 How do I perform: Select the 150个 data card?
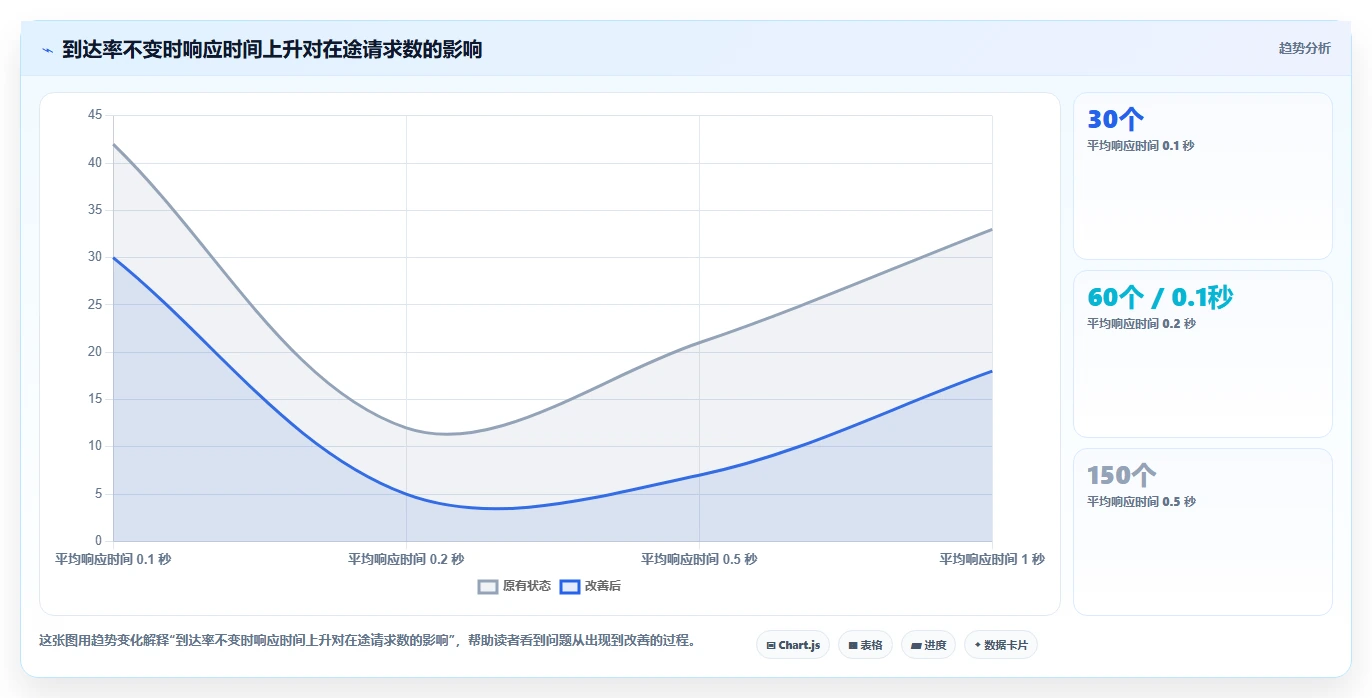click(1202, 532)
